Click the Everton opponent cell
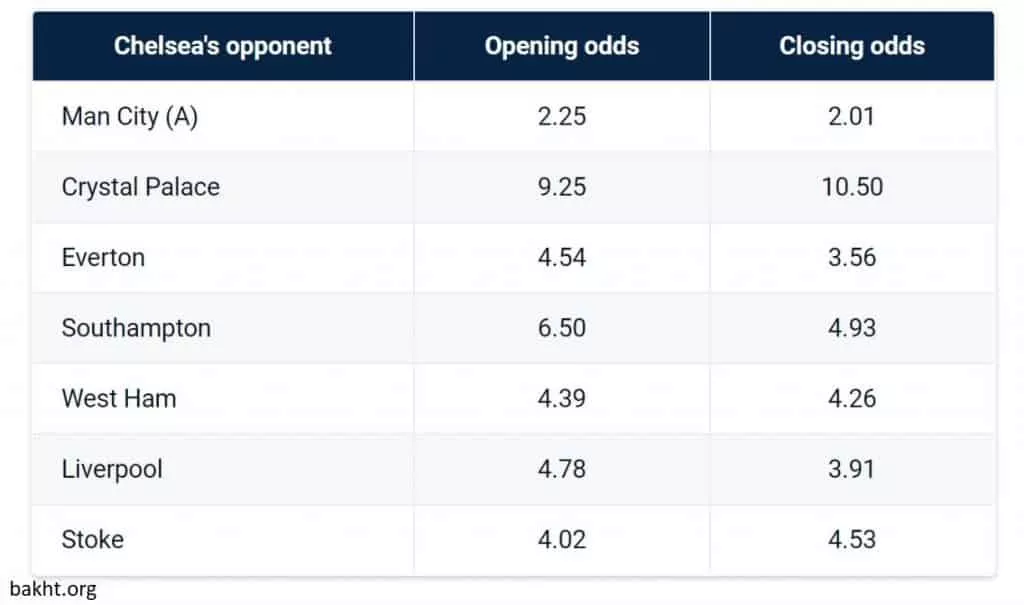 (x=103, y=257)
